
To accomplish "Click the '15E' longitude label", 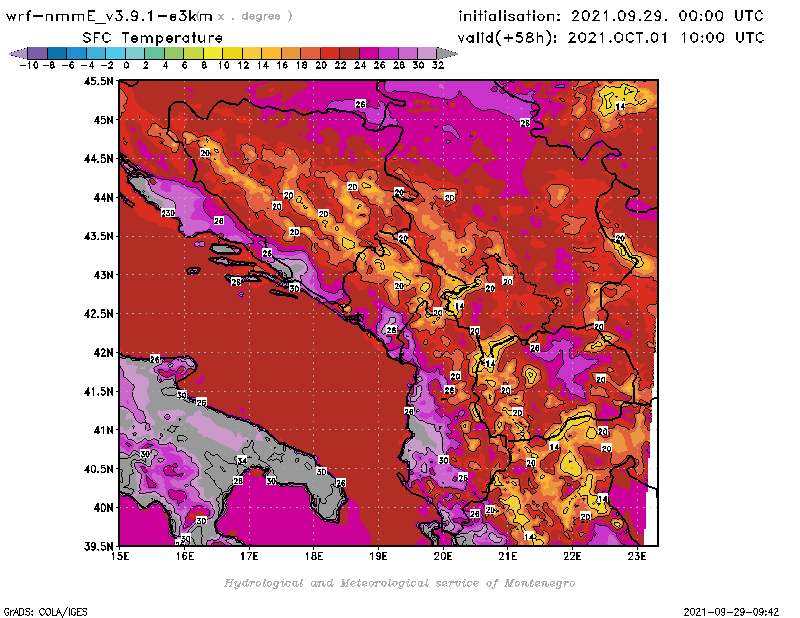I will pos(120,556).
